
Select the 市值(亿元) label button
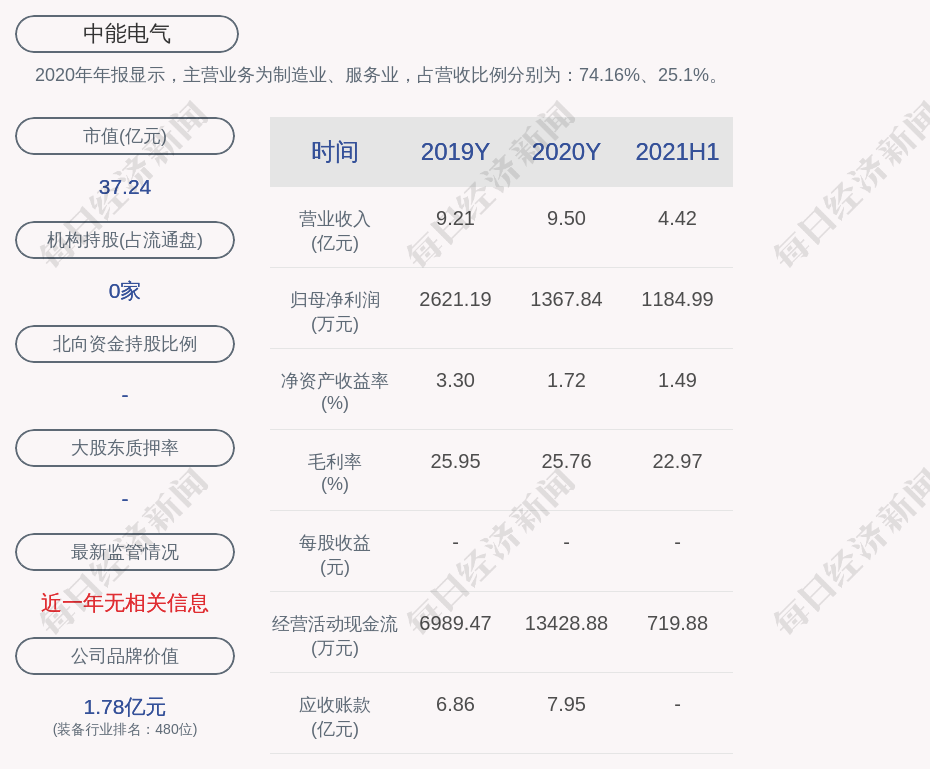125,136
